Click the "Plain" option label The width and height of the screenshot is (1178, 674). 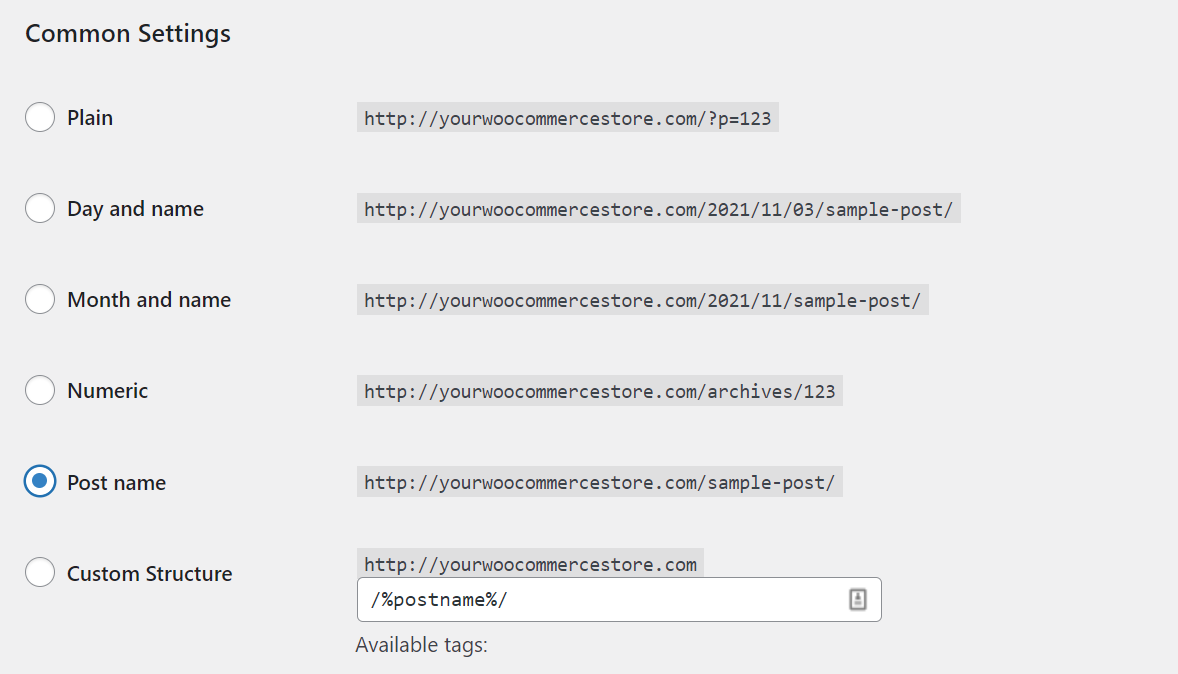click(x=90, y=118)
